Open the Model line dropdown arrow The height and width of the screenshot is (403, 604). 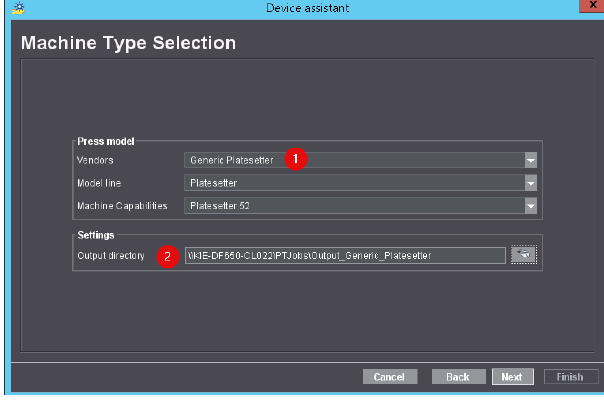tap(531, 183)
